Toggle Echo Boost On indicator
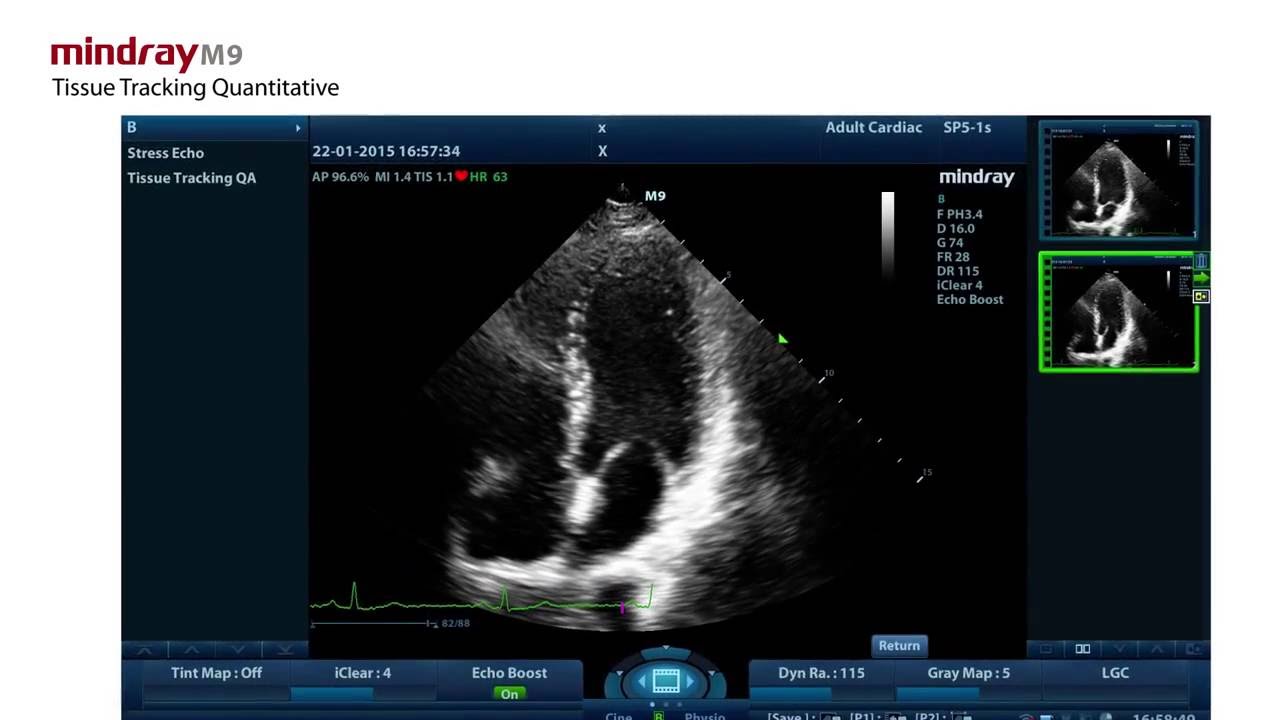This screenshot has height=720, width=1280. [509, 694]
